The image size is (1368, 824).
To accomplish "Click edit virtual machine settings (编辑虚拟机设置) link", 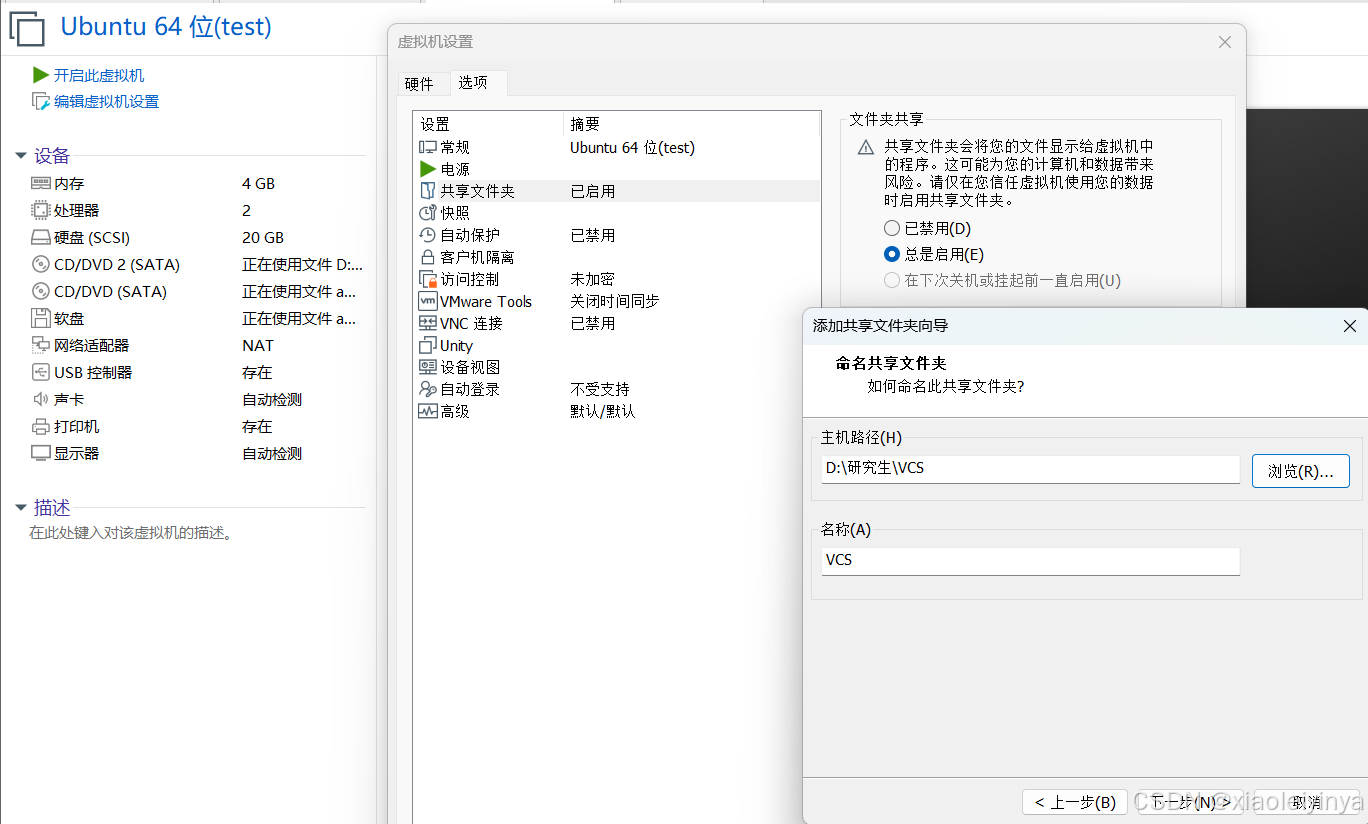I will pyautogui.click(x=106, y=102).
